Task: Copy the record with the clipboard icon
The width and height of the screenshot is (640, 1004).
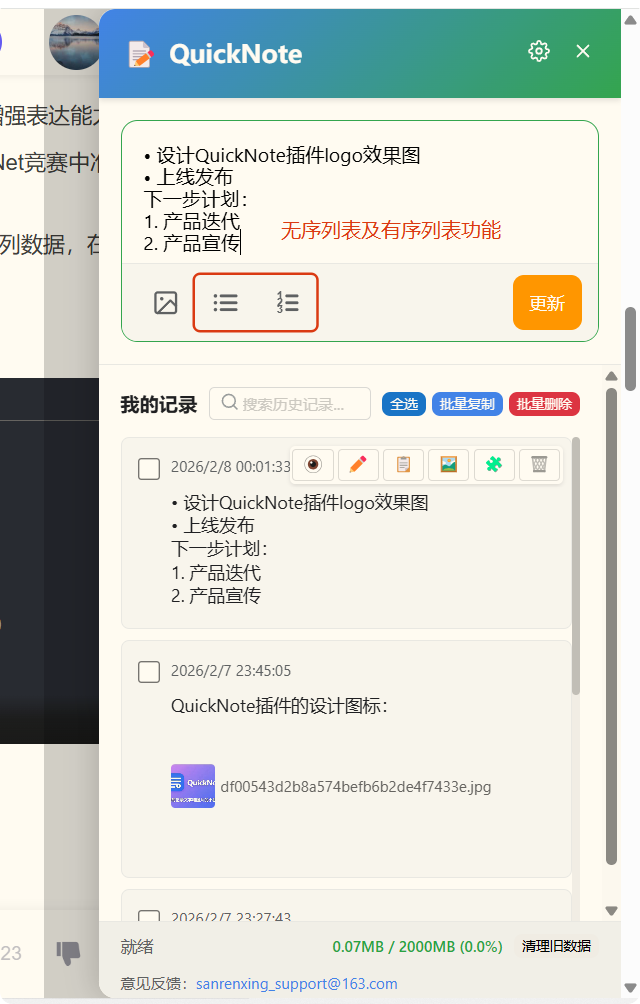Action: pyautogui.click(x=403, y=464)
